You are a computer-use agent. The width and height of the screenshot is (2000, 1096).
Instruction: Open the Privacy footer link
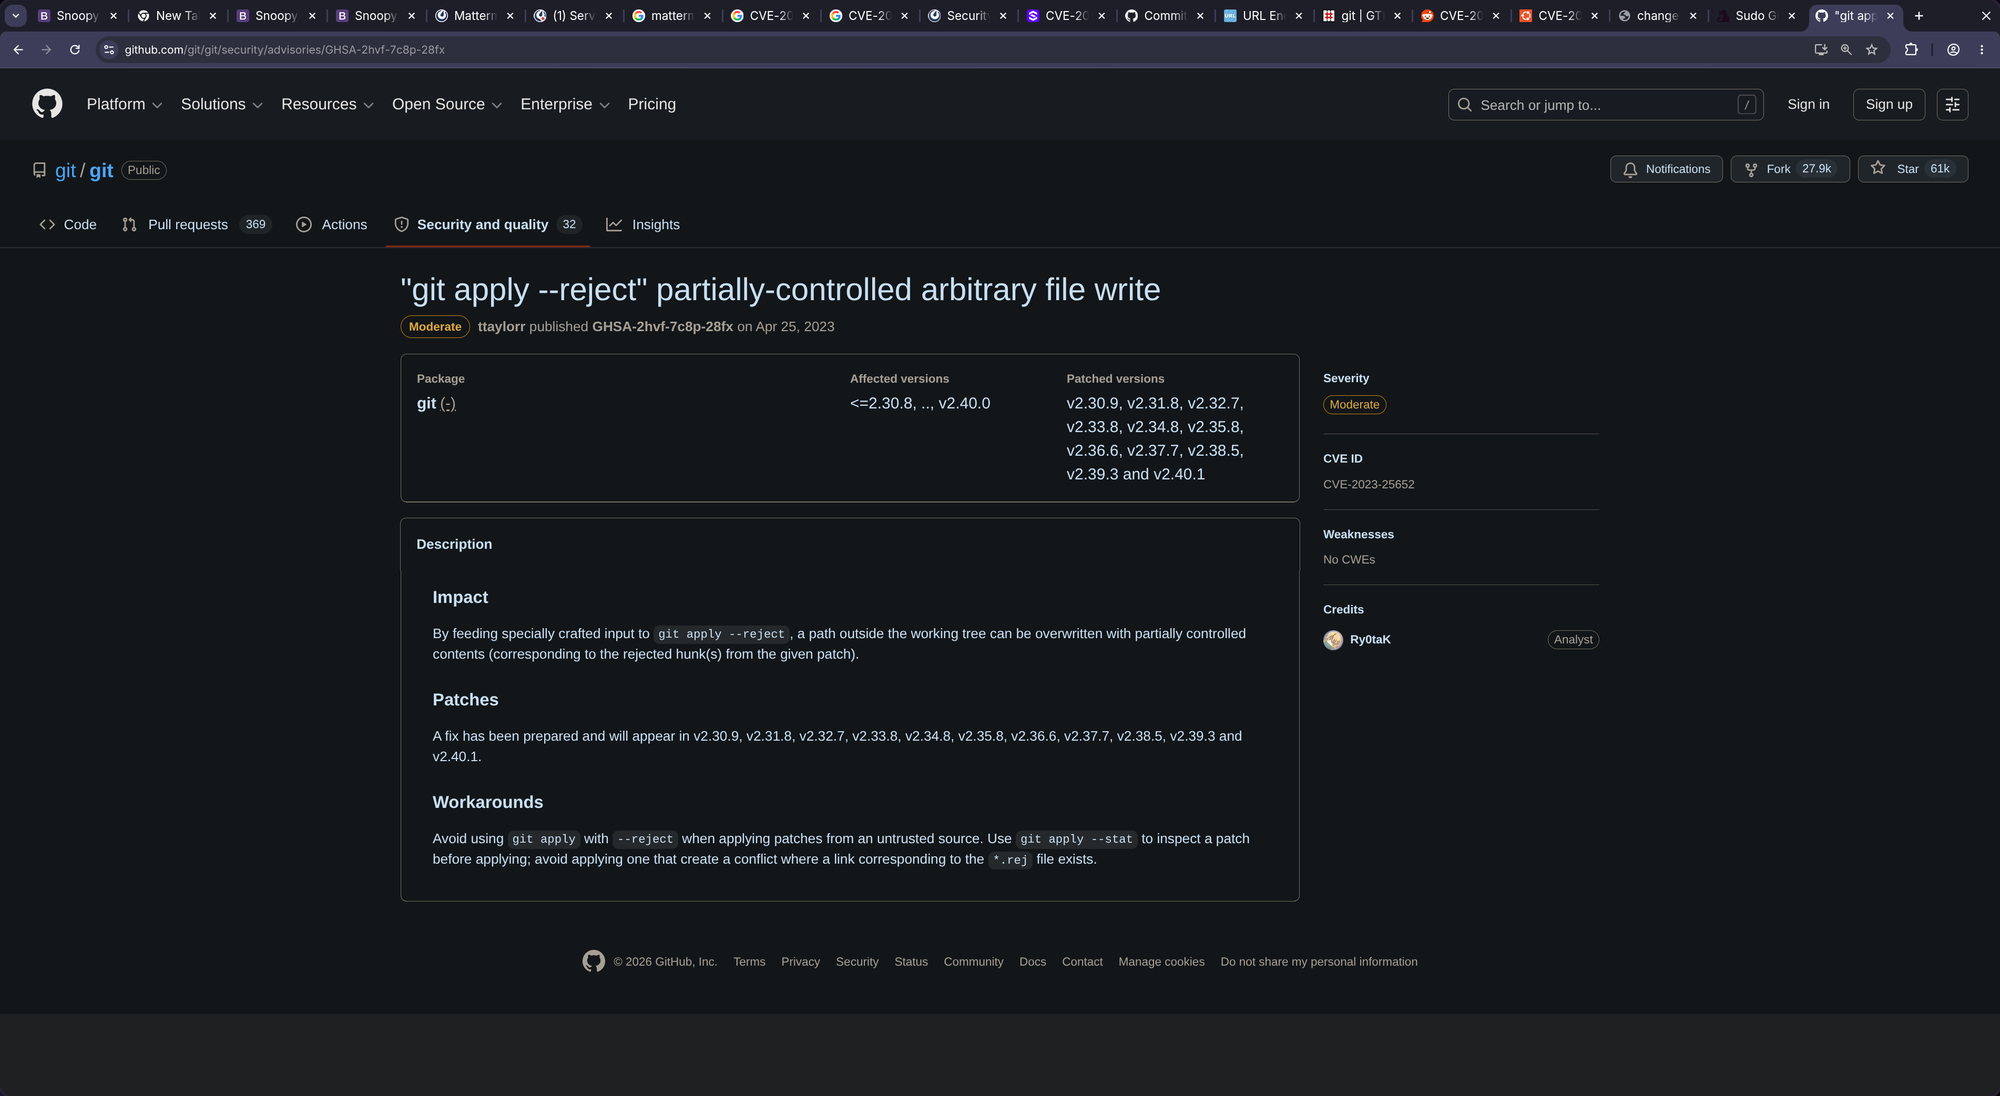coord(800,962)
